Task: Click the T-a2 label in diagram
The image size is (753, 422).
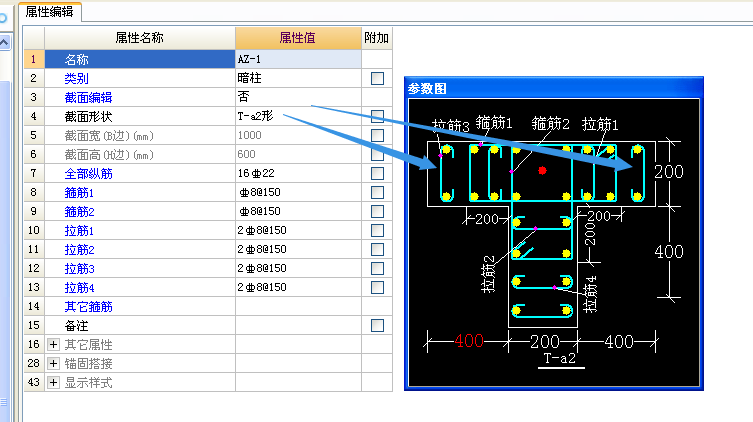Action: tap(559, 358)
